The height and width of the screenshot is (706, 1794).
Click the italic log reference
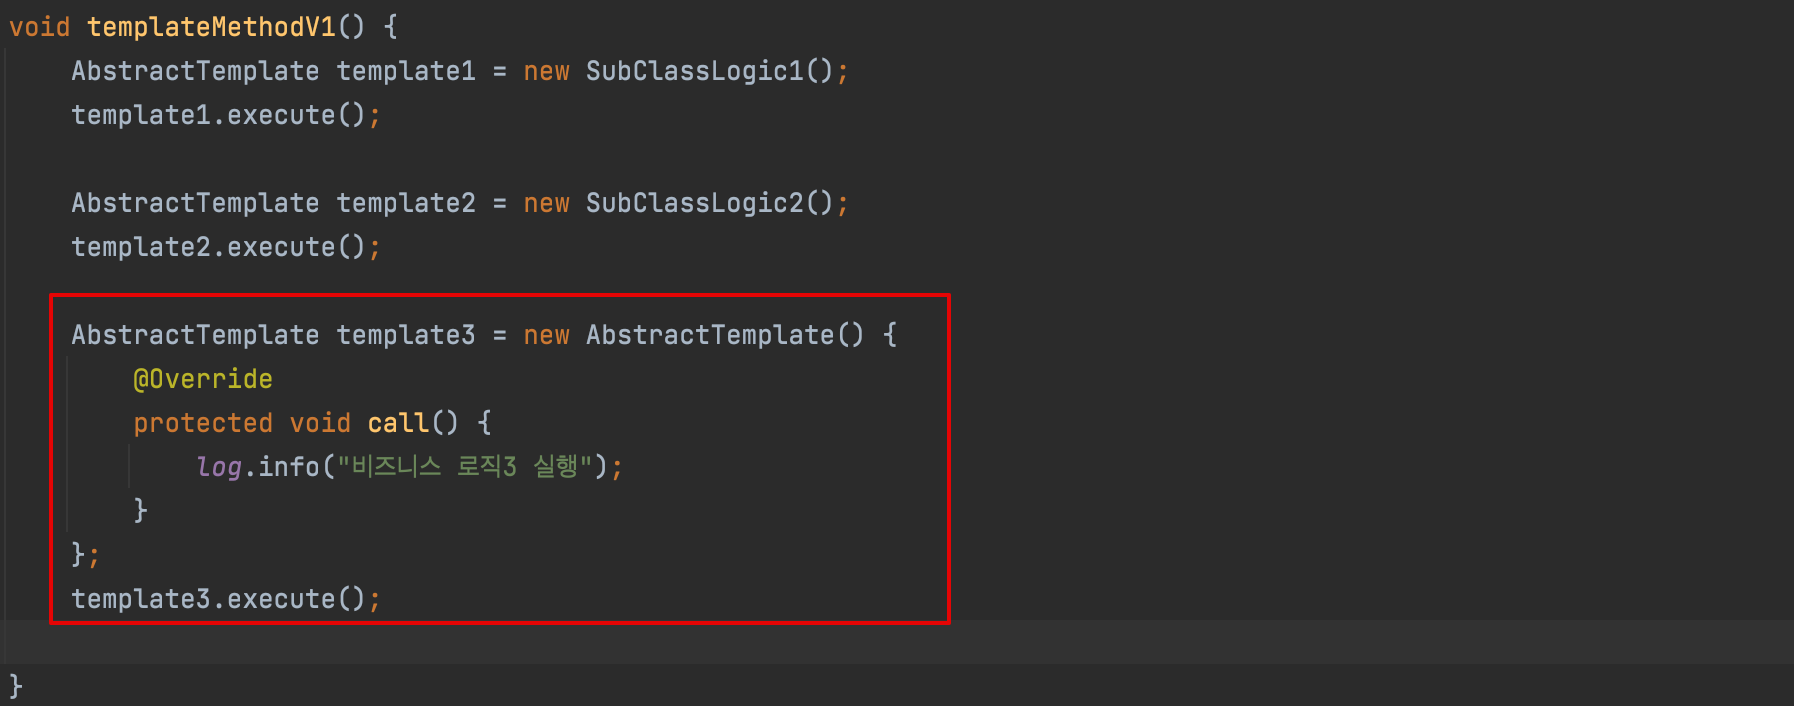pos(219,467)
